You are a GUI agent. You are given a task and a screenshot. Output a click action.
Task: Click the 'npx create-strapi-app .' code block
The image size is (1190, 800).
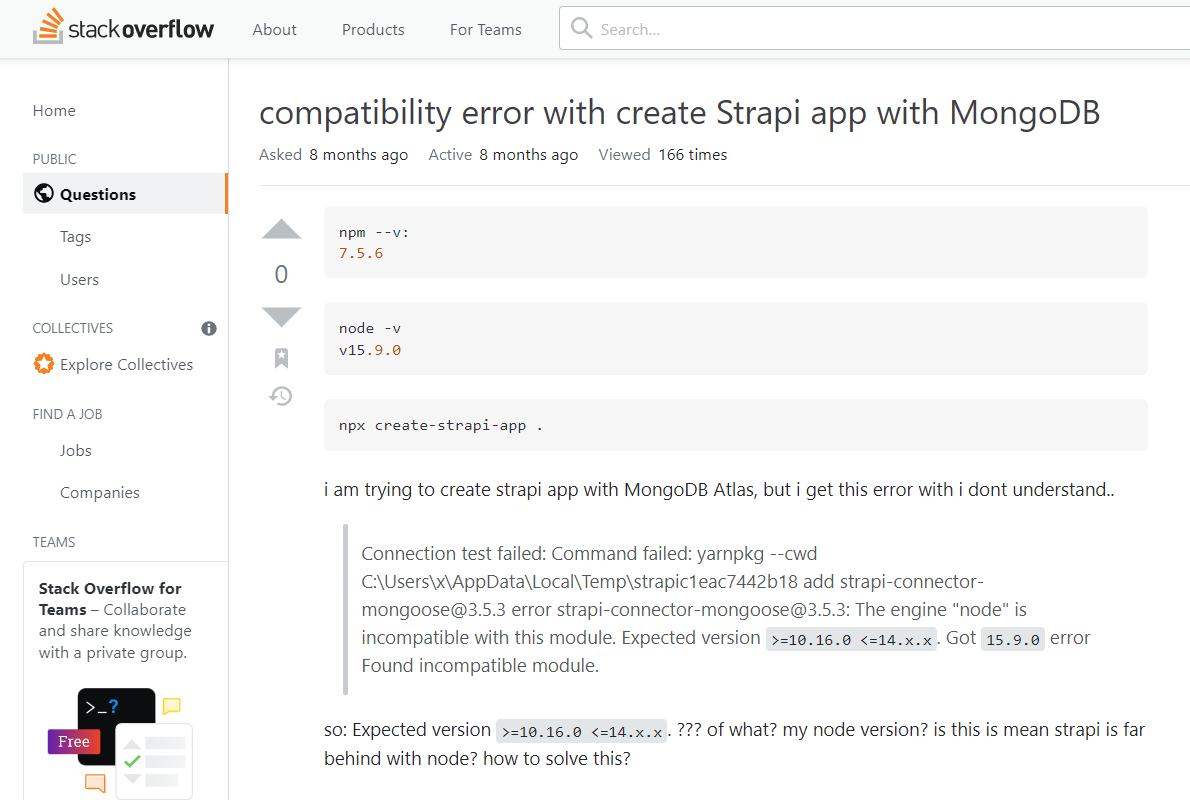point(735,425)
